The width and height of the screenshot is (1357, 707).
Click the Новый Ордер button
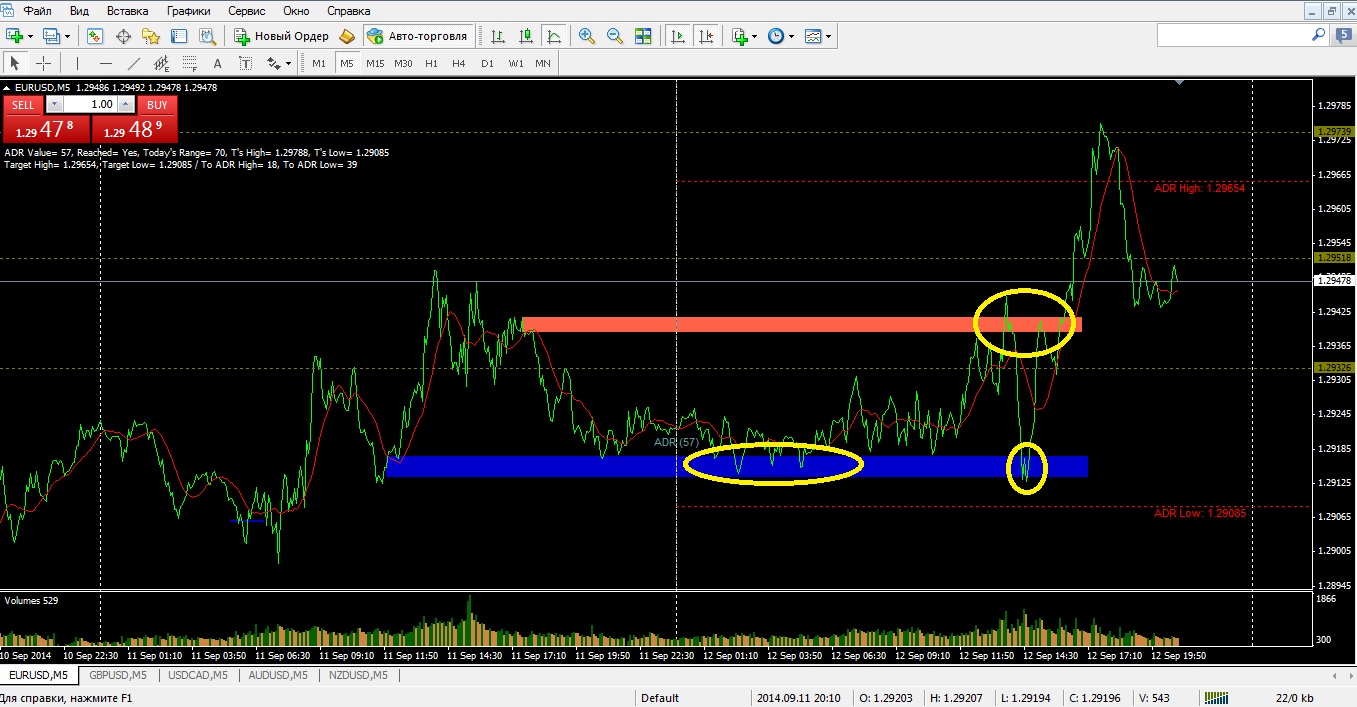(282, 36)
